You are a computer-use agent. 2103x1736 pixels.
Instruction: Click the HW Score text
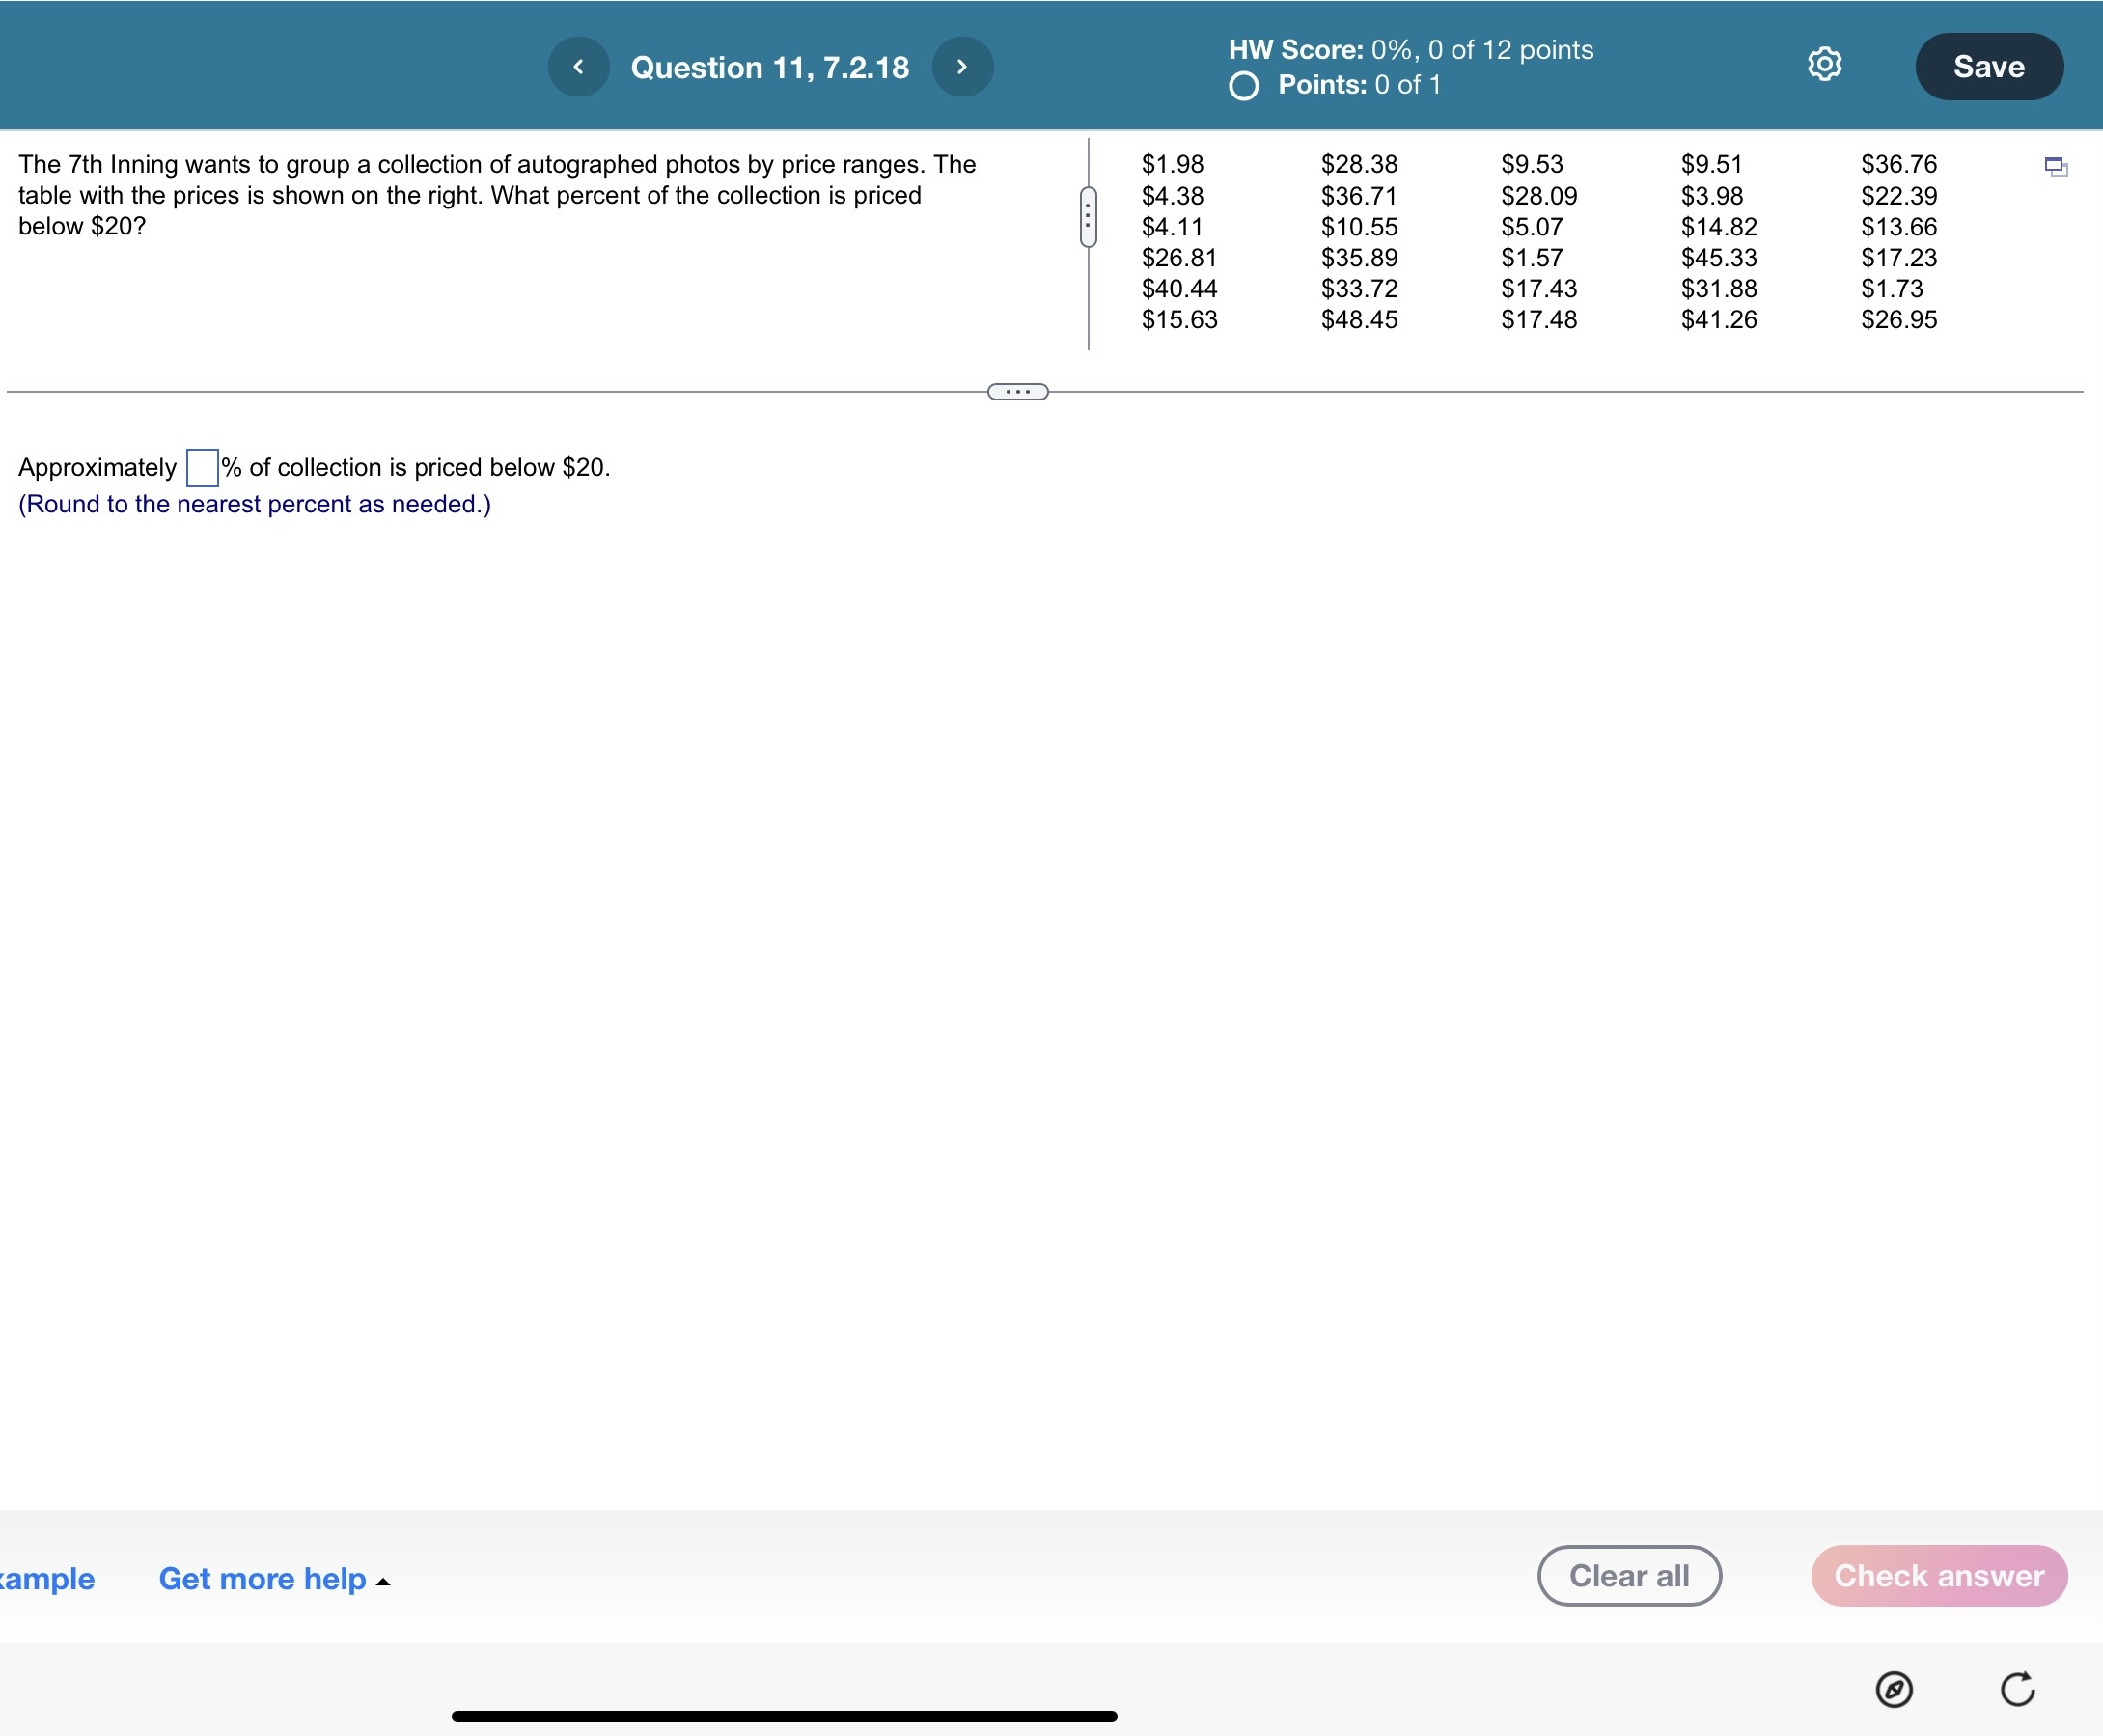[1410, 50]
